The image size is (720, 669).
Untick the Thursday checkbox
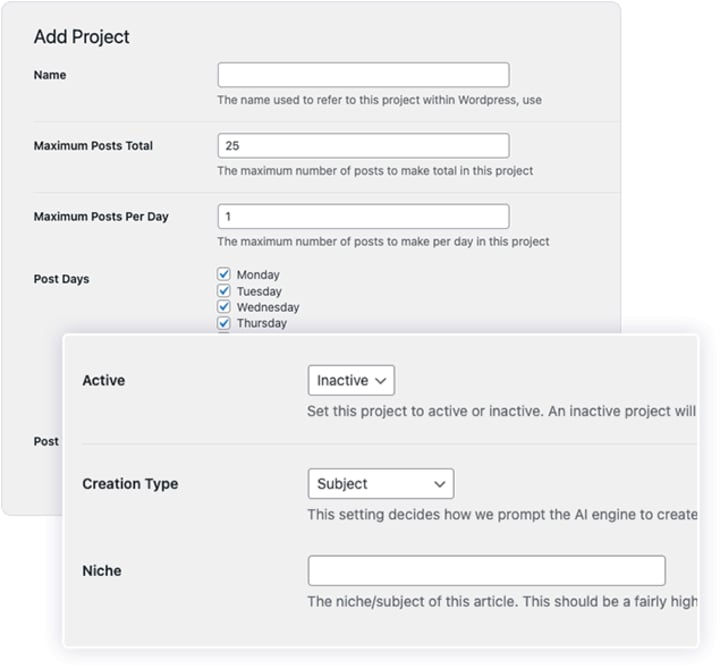pos(224,323)
